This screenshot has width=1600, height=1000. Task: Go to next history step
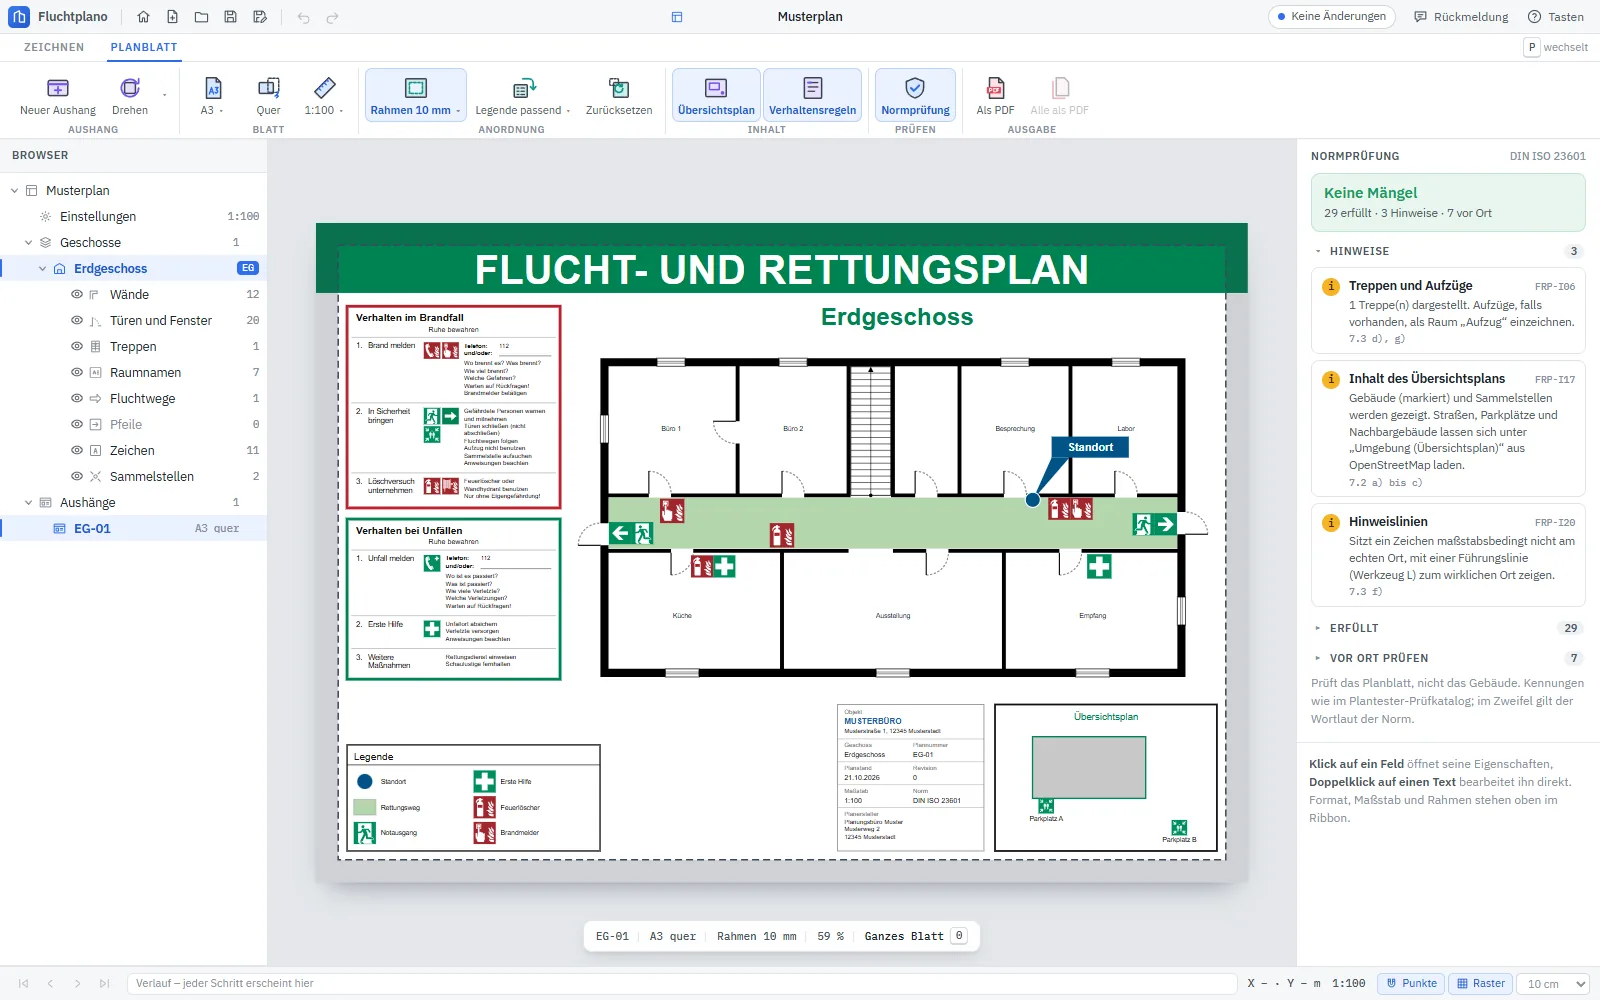tap(78, 984)
